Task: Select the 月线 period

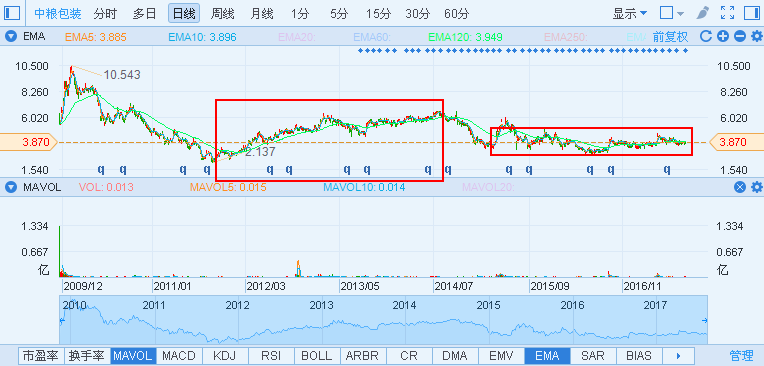Action: (x=262, y=14)
